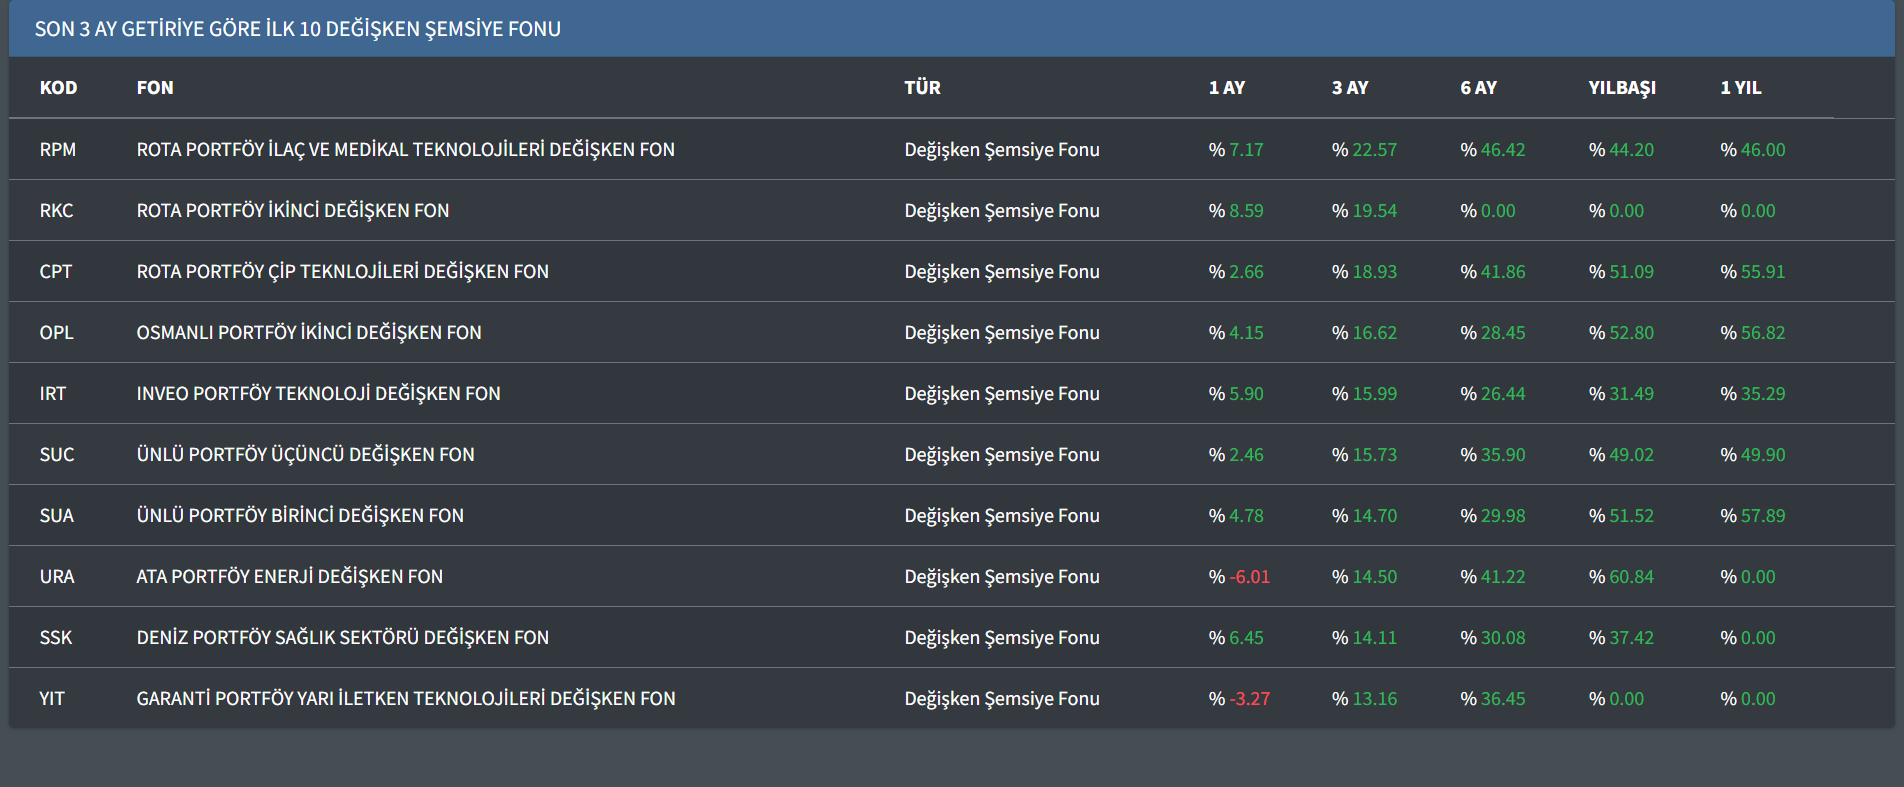This screenshot has width=1904, height=787.
Task: Select the YIT fund code
Action: point(52,699)
